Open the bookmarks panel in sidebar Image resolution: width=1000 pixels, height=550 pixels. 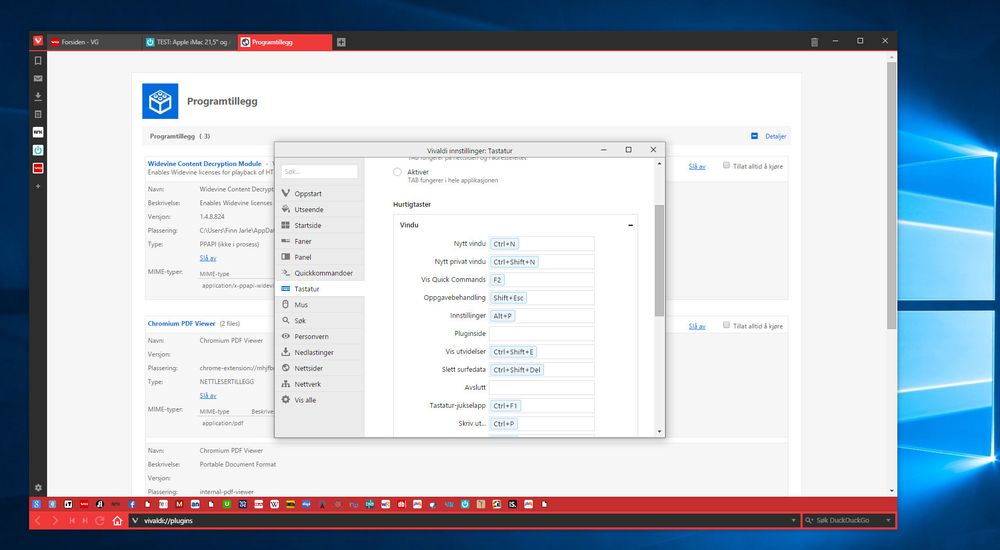click(x=38, y=61)
